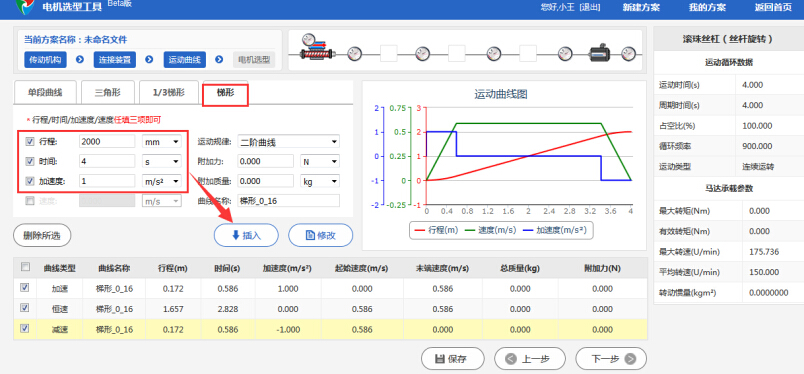Uncheck the 行程 checkbox
The width and height of the screenshot is (804, 374).
pyautogui.click(x=30, y=142)
